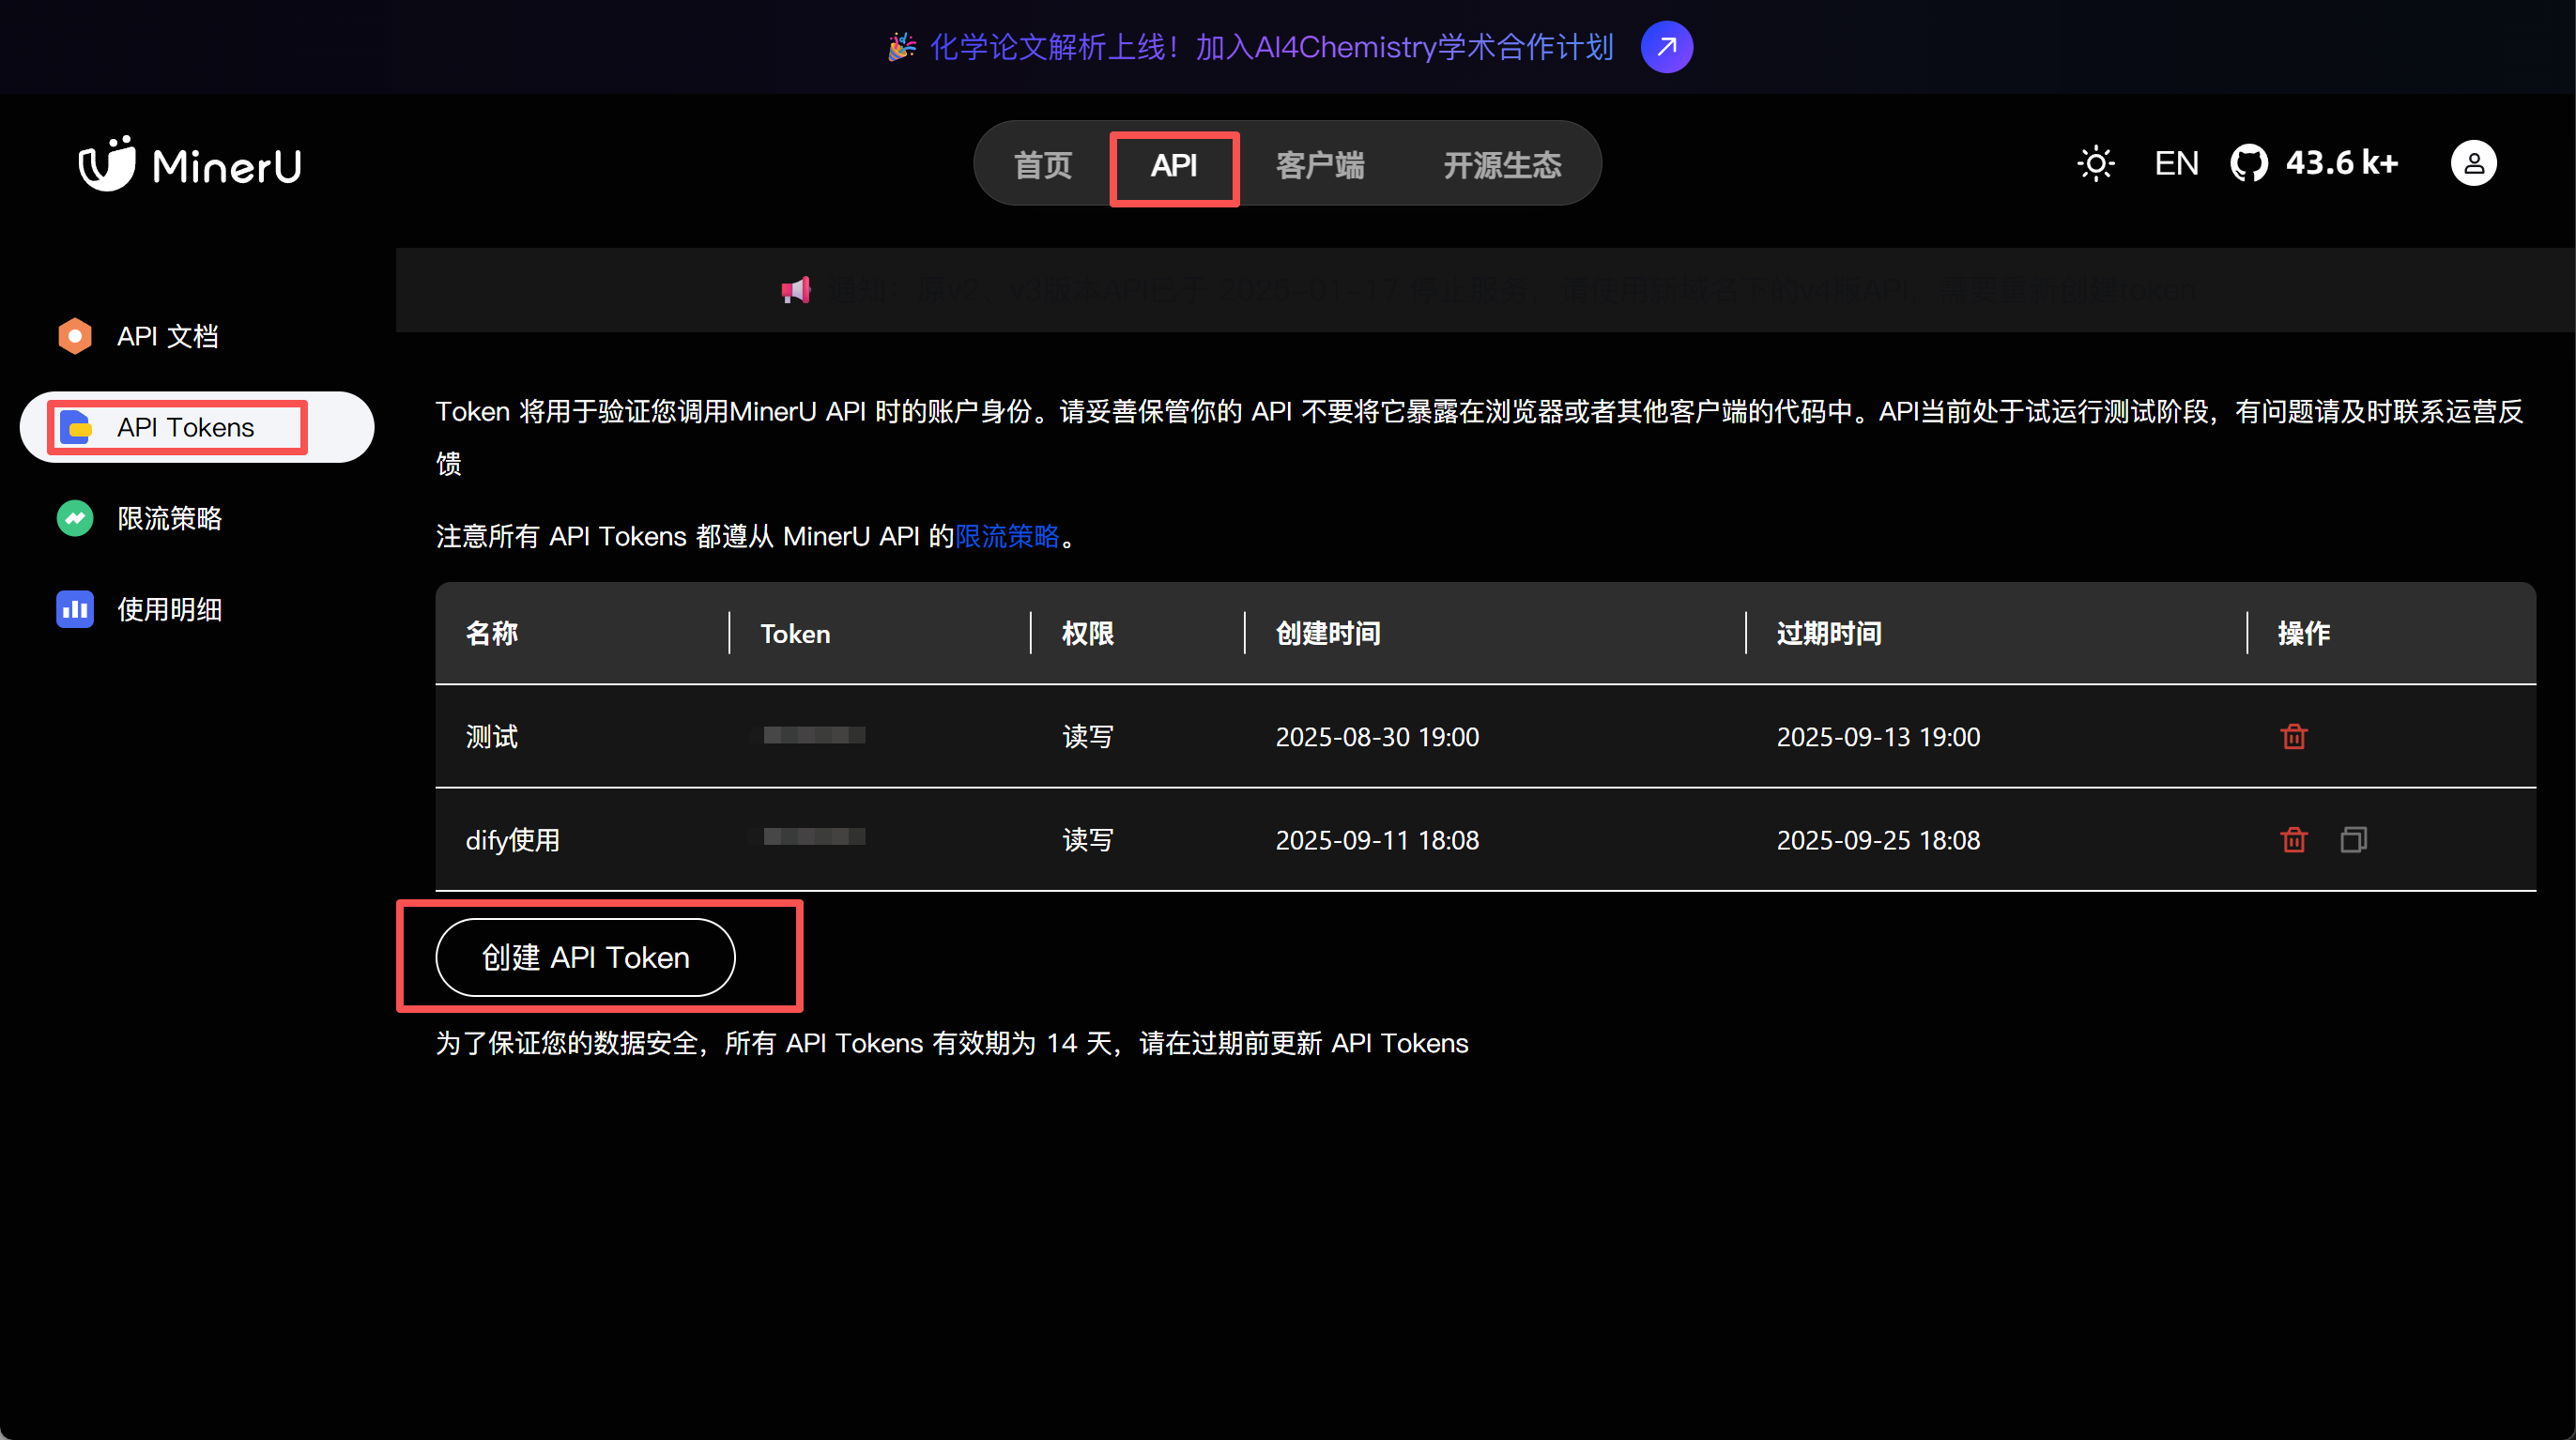Click the 使用明细 chart icon
The height and width of the screenshot is (1440, 2576).
point(75,609)
